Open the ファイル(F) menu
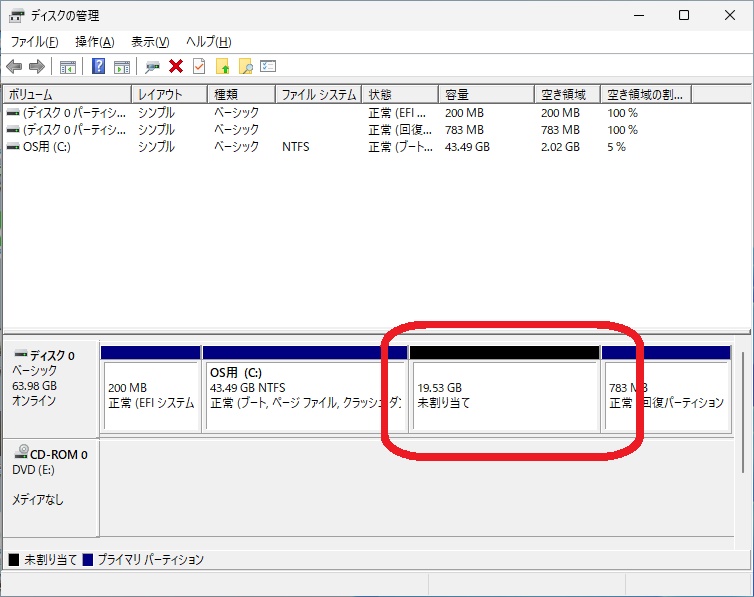Screen dimensions: 754x597 34,42
